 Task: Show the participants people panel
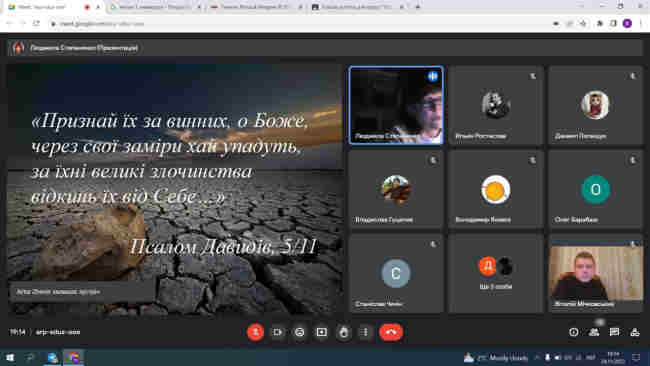(594, 332)
